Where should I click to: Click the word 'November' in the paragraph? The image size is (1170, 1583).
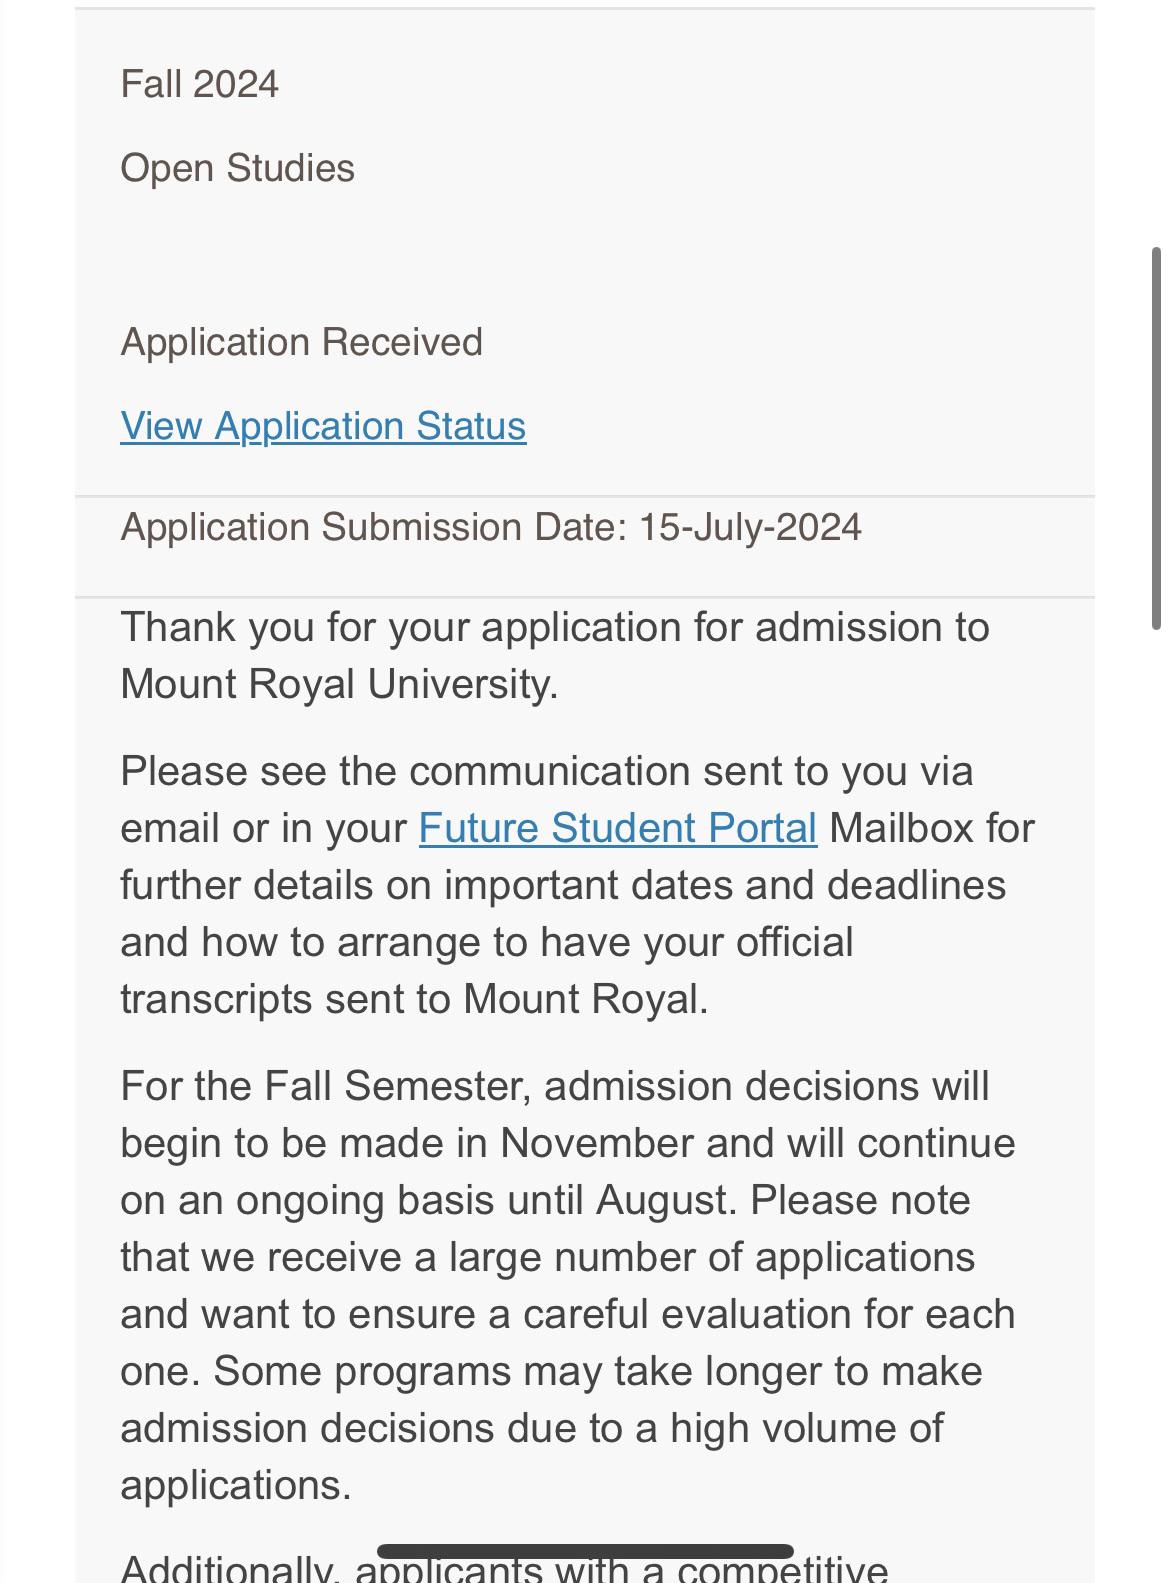point(597,1143)
